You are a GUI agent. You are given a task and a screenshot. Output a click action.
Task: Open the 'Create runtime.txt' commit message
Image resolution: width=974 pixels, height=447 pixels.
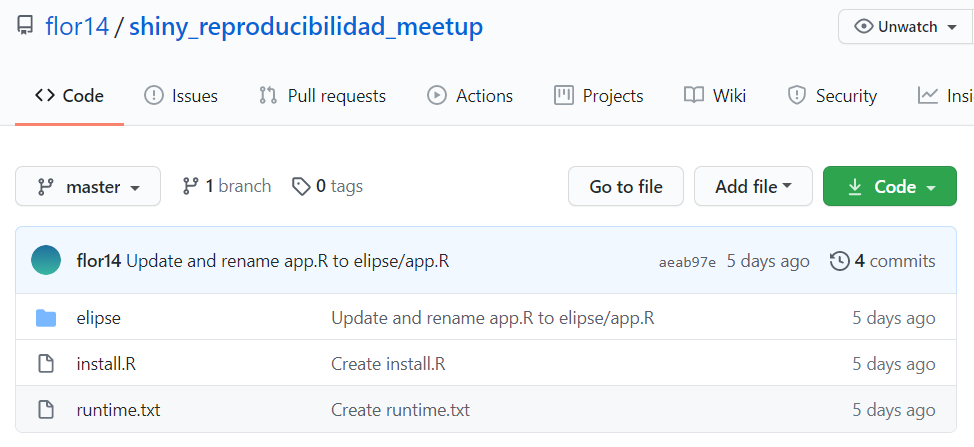[x=400, y=410]
